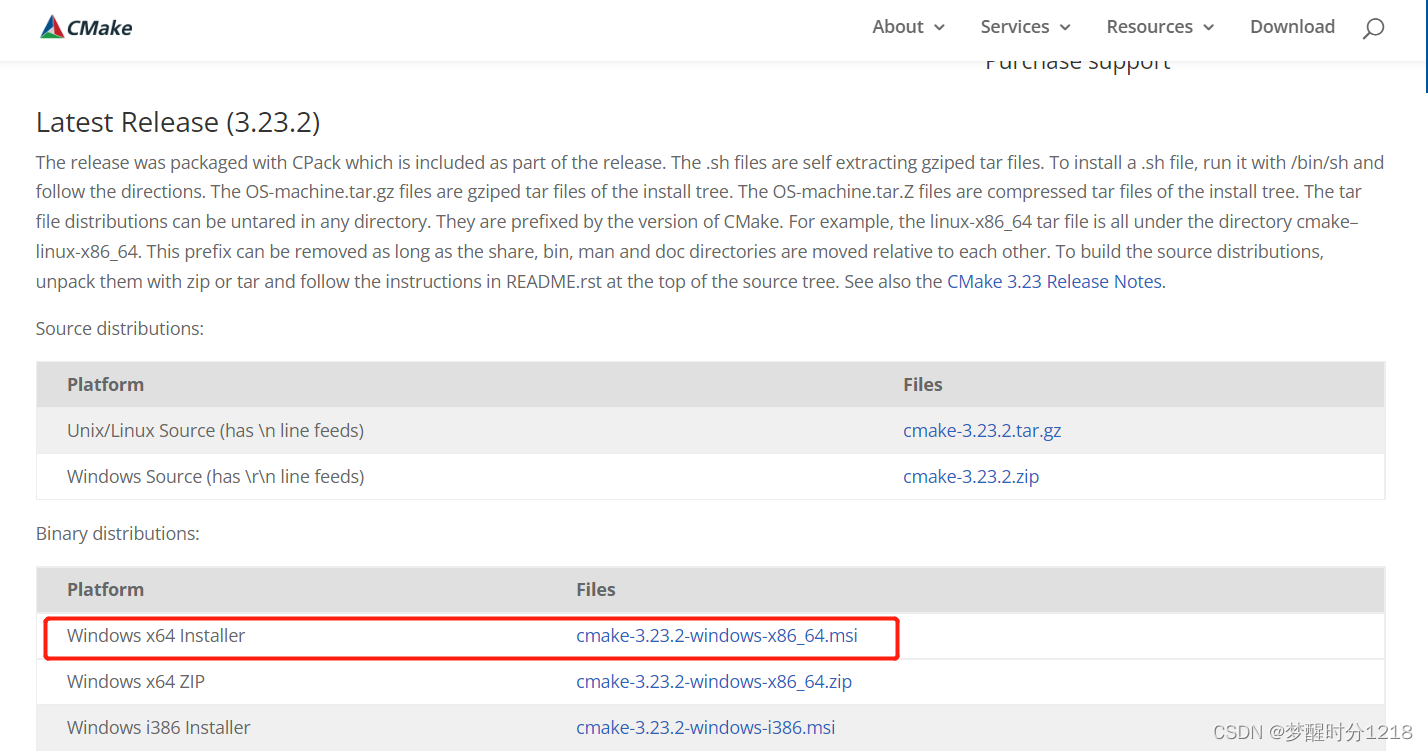1428x751 pixels.
Task: Click the Binary distributions label
Action: pyautogui.click(x=118, y=534)
